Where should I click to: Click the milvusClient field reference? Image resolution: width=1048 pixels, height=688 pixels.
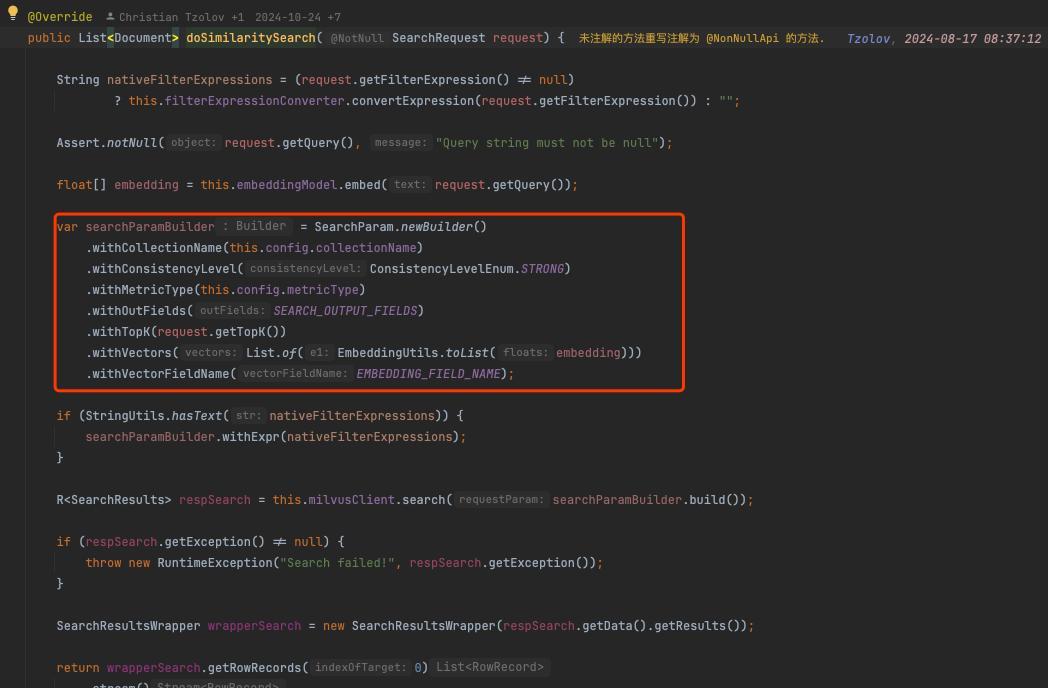coord(352,500)
